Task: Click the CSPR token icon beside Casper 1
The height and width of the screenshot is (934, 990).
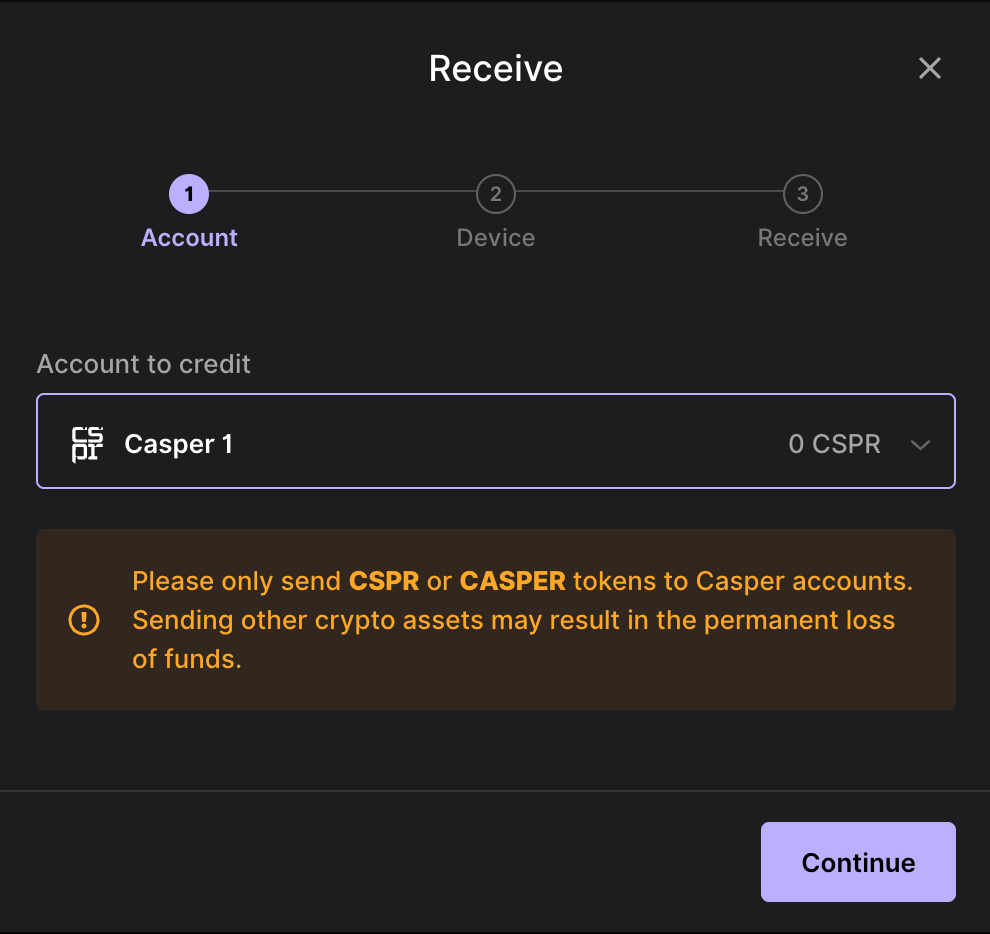Action: pos(85,441)
